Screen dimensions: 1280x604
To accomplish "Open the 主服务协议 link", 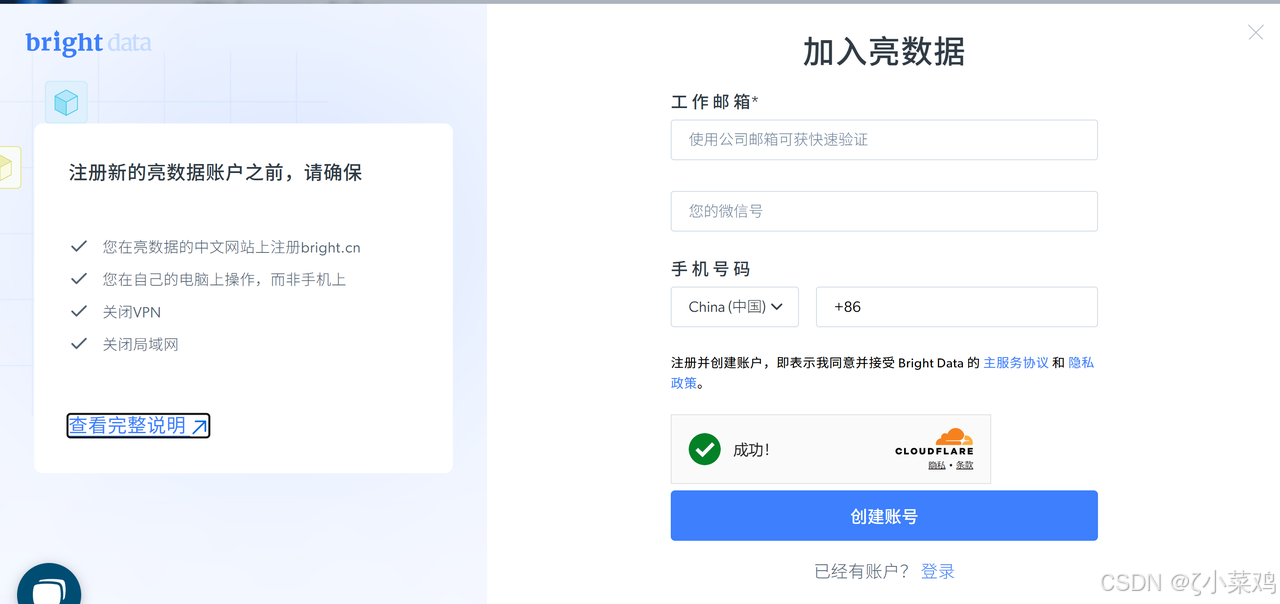I will tap(1016, 363).
